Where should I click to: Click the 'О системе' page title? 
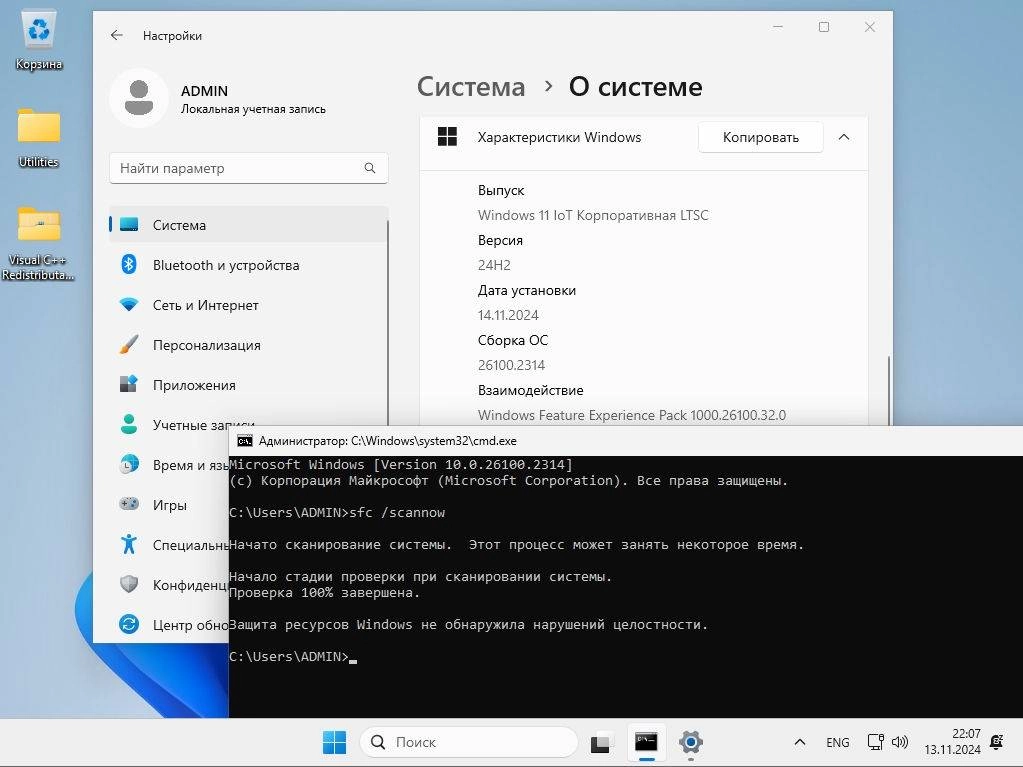click(x=635, y=87)
